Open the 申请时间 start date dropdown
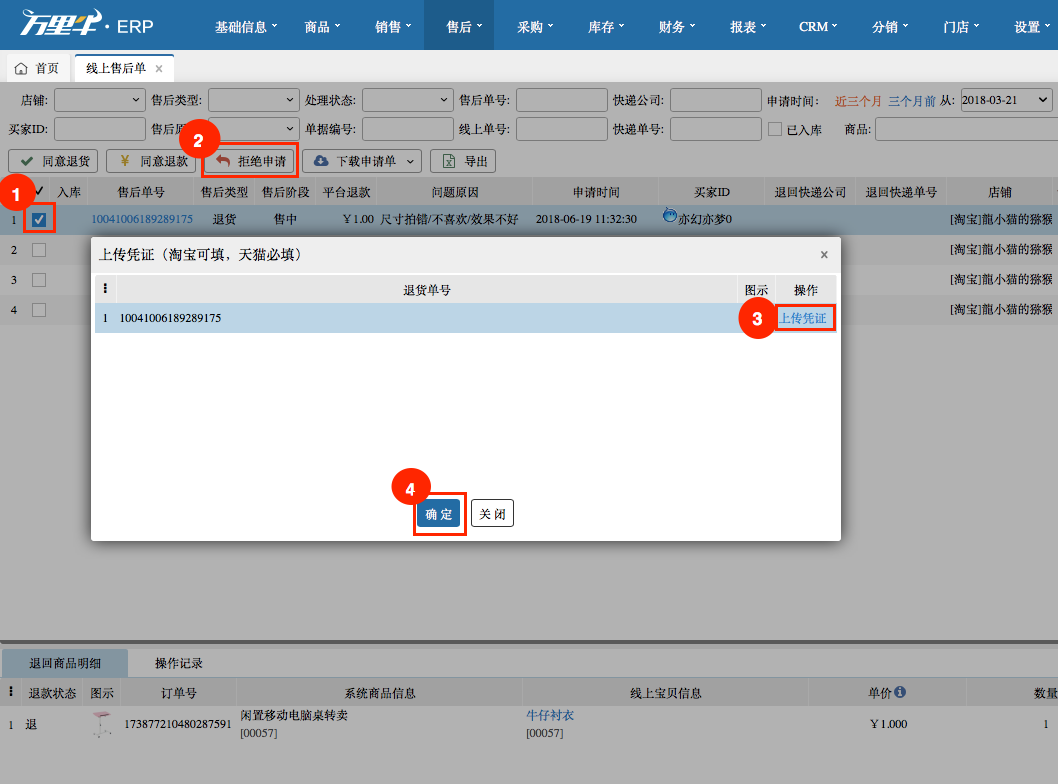Viewport: 1058px width, 784px height. [x=1007, y=100]
